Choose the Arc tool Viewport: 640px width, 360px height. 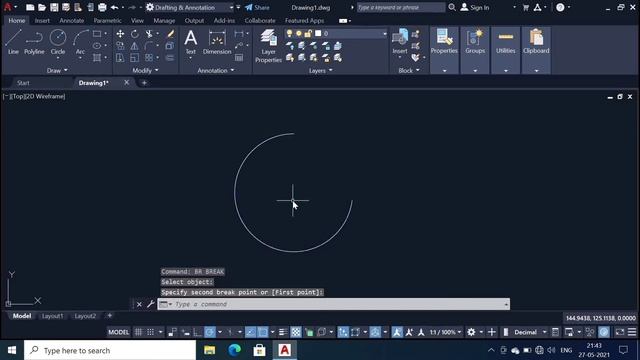tap(80, 42)
